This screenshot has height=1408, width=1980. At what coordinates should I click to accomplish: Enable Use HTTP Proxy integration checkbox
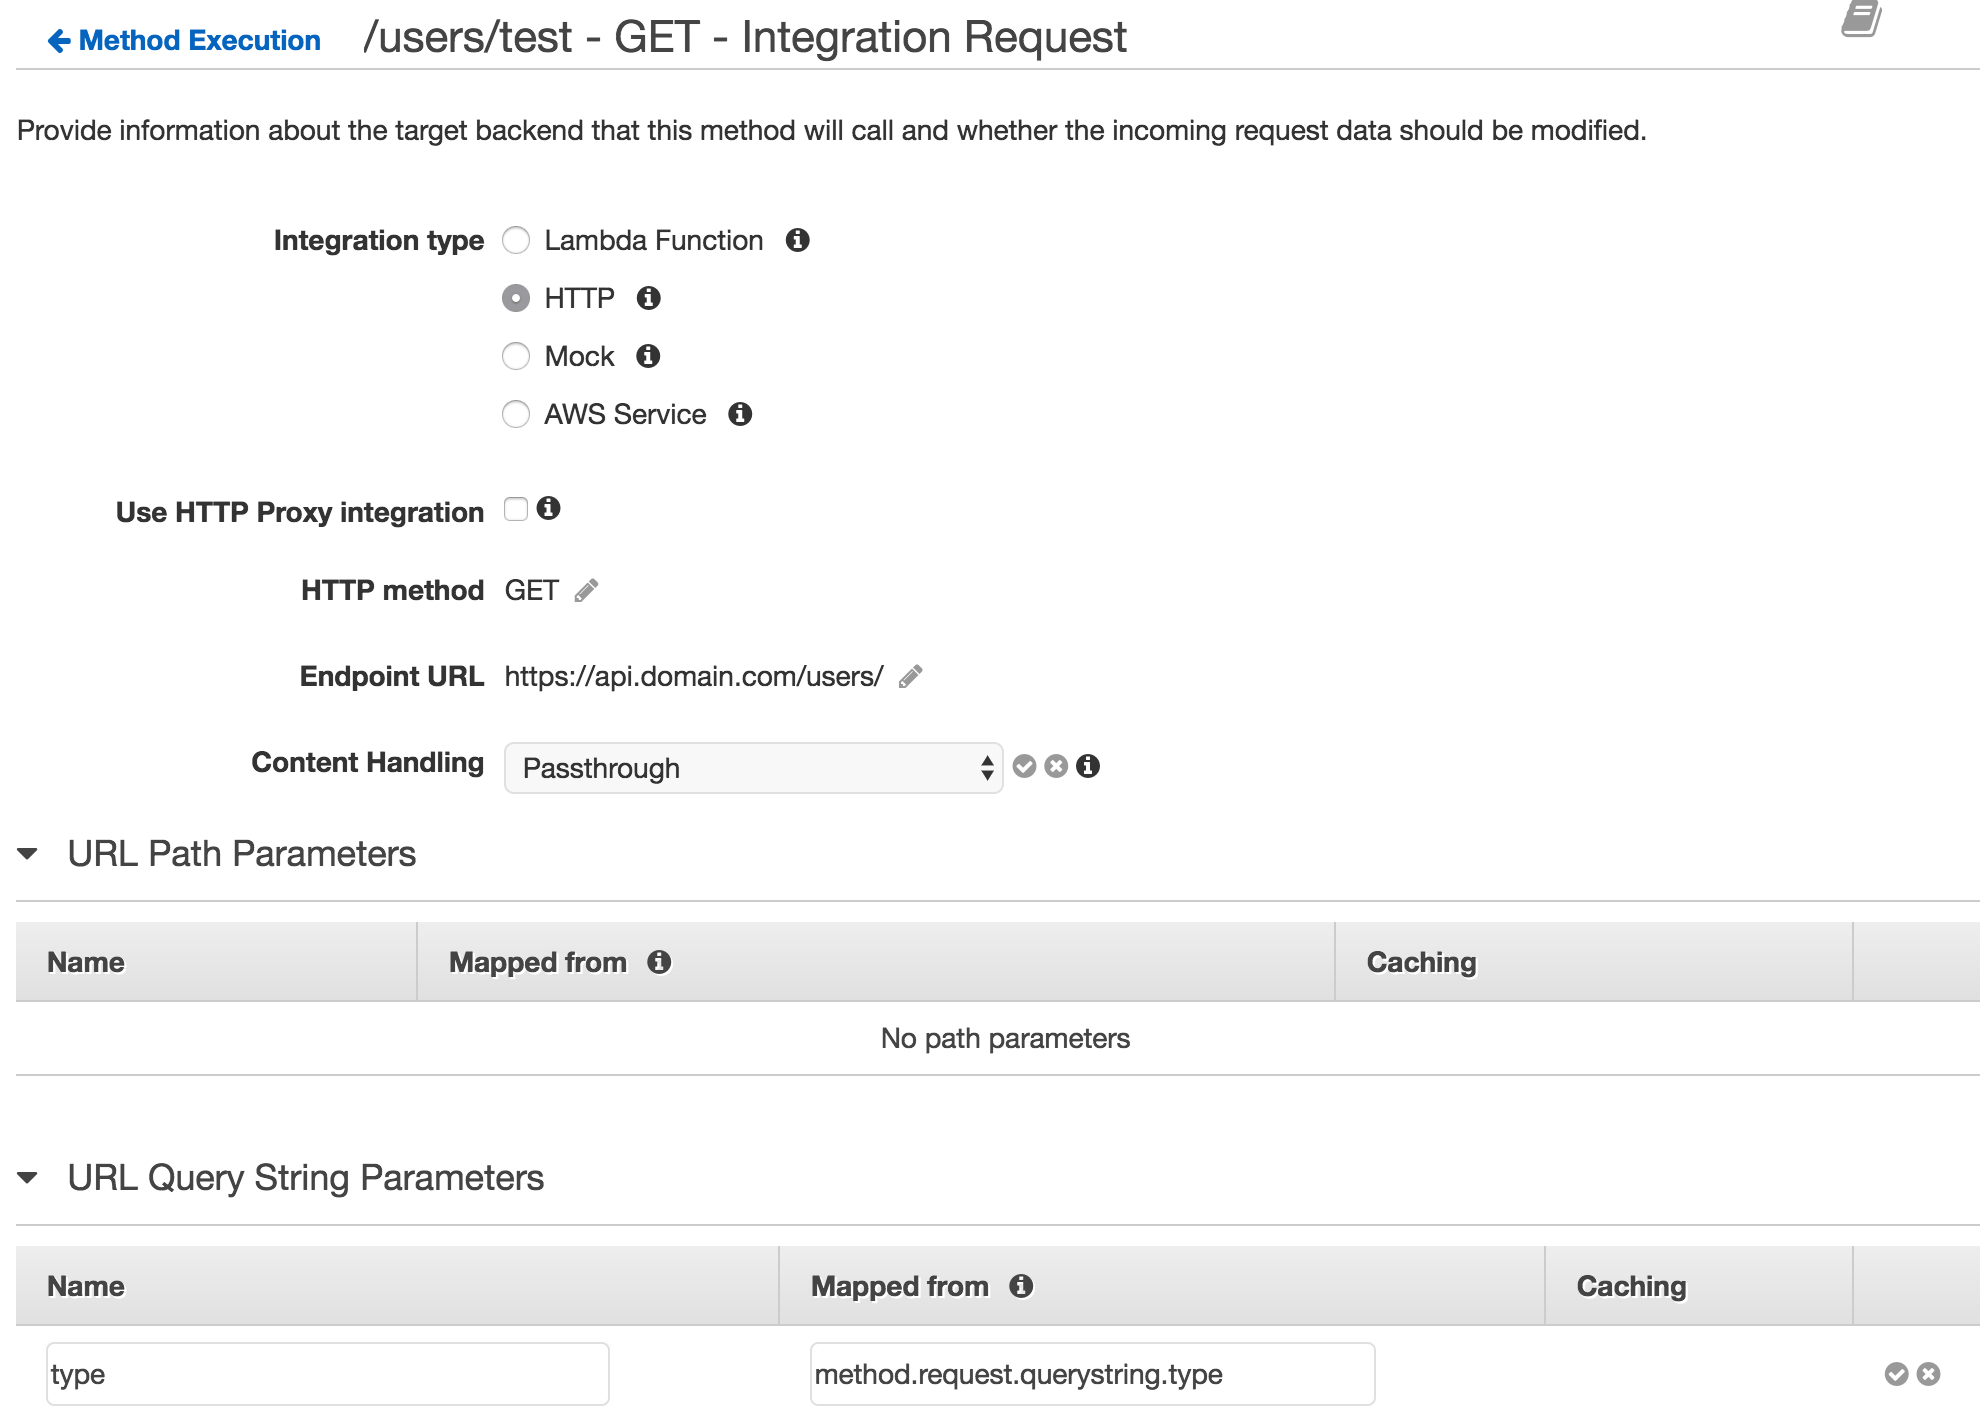pyautogui.click(x=516, y=509)
